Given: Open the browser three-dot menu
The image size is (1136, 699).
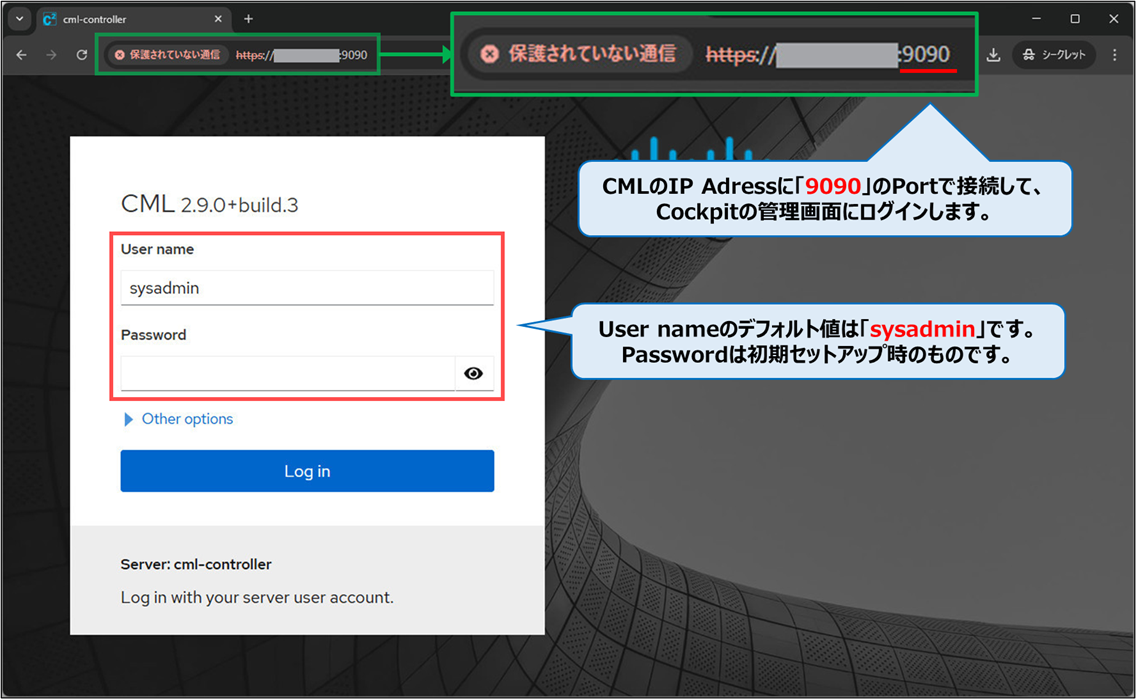Looking at the screenshot, I should coord(1114,55).
